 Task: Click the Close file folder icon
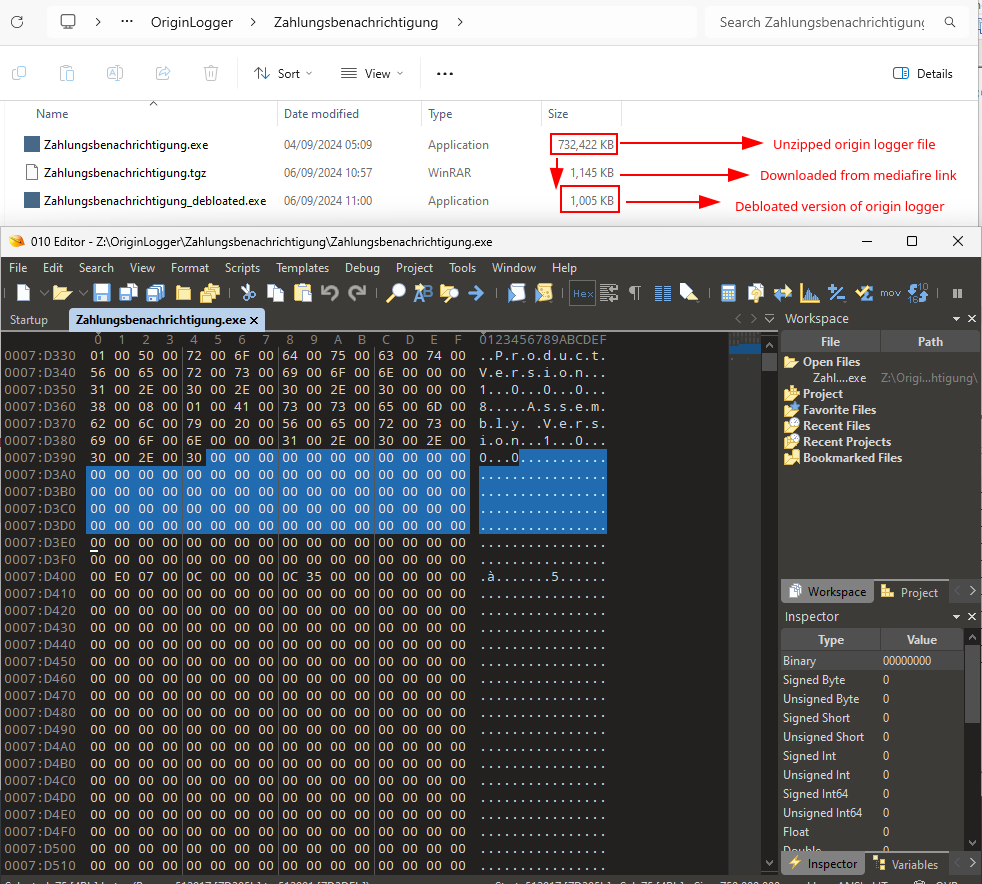click(183, 292)
